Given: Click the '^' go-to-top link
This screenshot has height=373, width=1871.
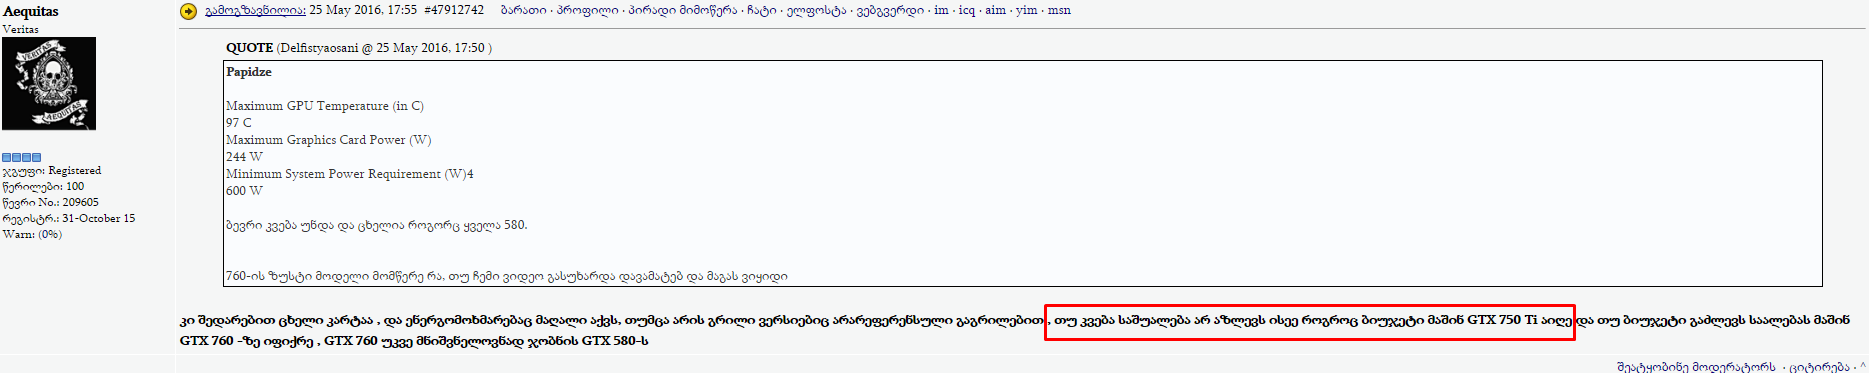Looking at the screenshot, I should pyautogui.click(x=1863, y=366).
